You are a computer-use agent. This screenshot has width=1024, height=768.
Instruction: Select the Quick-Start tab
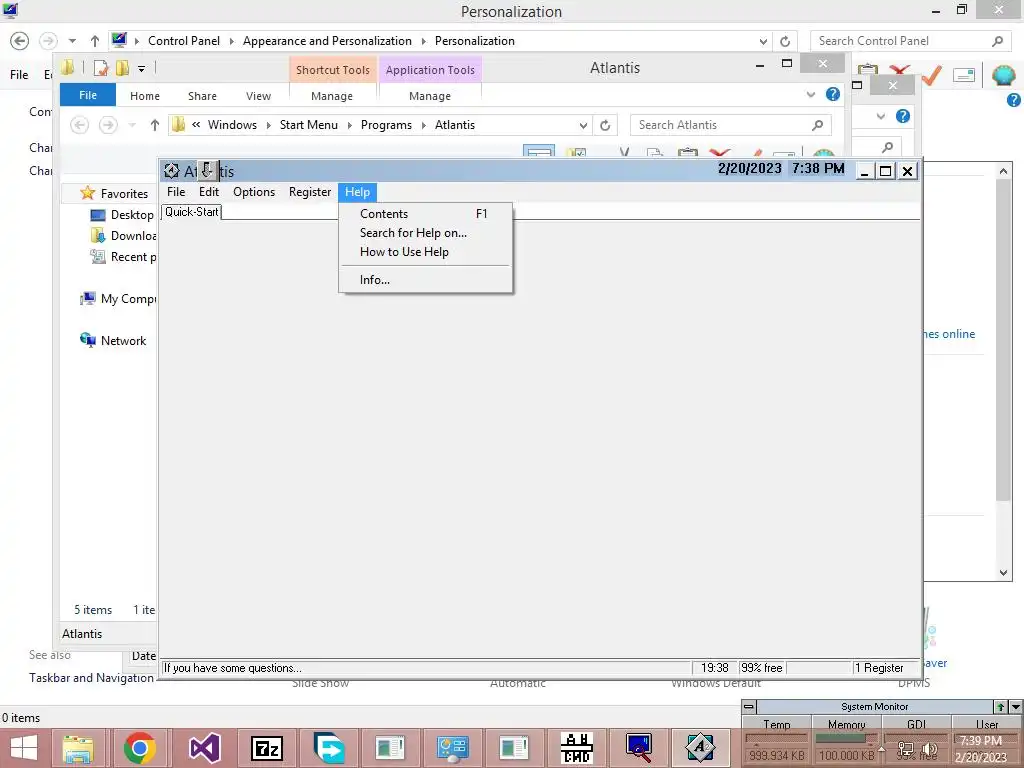click(191, 212)
